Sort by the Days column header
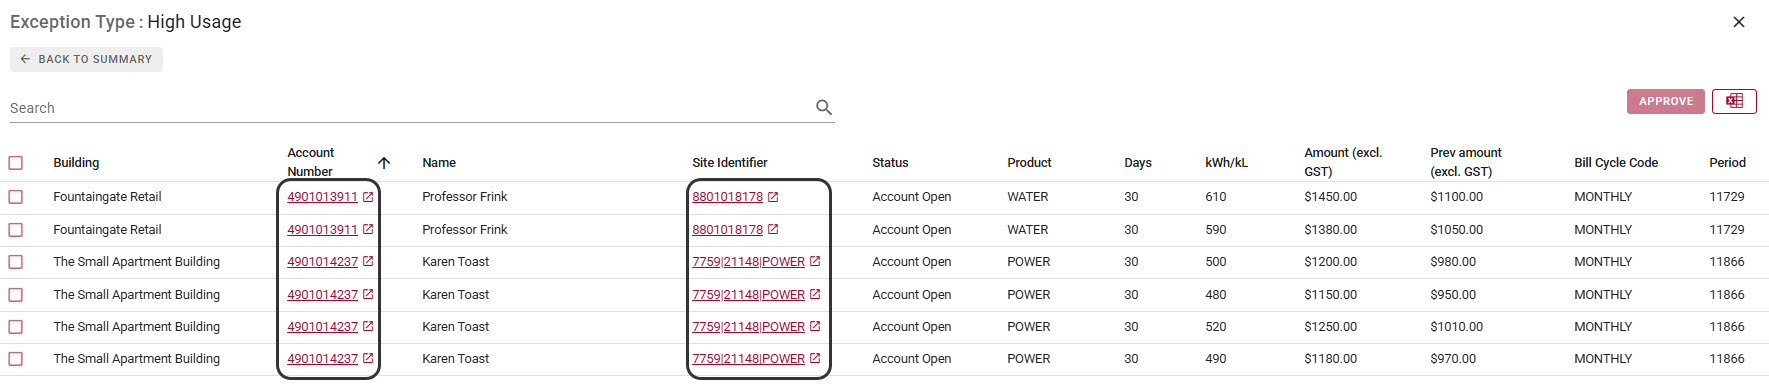Screen dimensions: 1769x390 point(1138,163)
